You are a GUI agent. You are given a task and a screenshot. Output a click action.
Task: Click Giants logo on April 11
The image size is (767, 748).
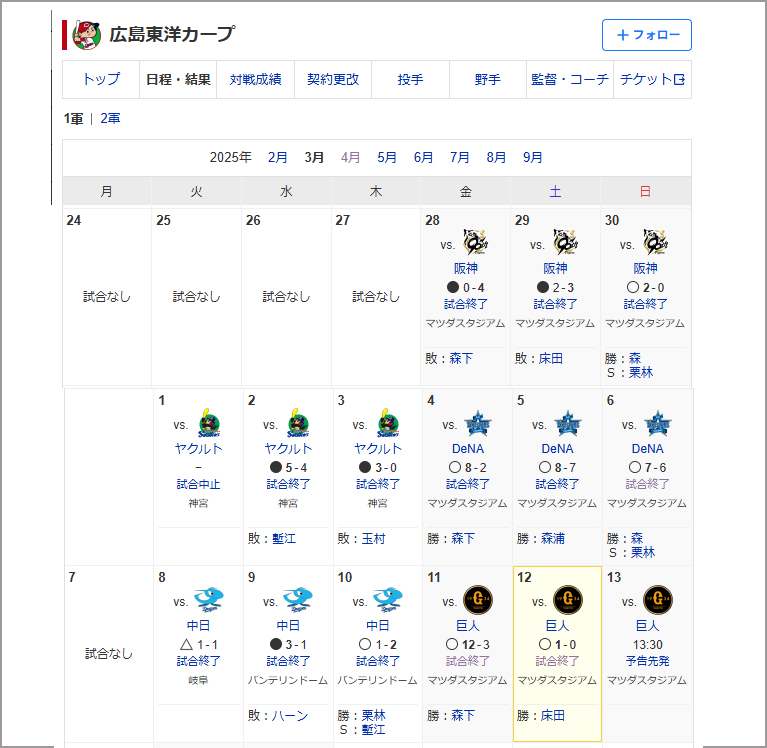(478, 600)
